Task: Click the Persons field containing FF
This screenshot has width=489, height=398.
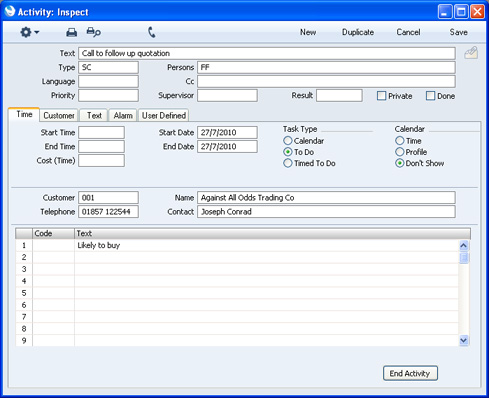Action: (326, 67)
